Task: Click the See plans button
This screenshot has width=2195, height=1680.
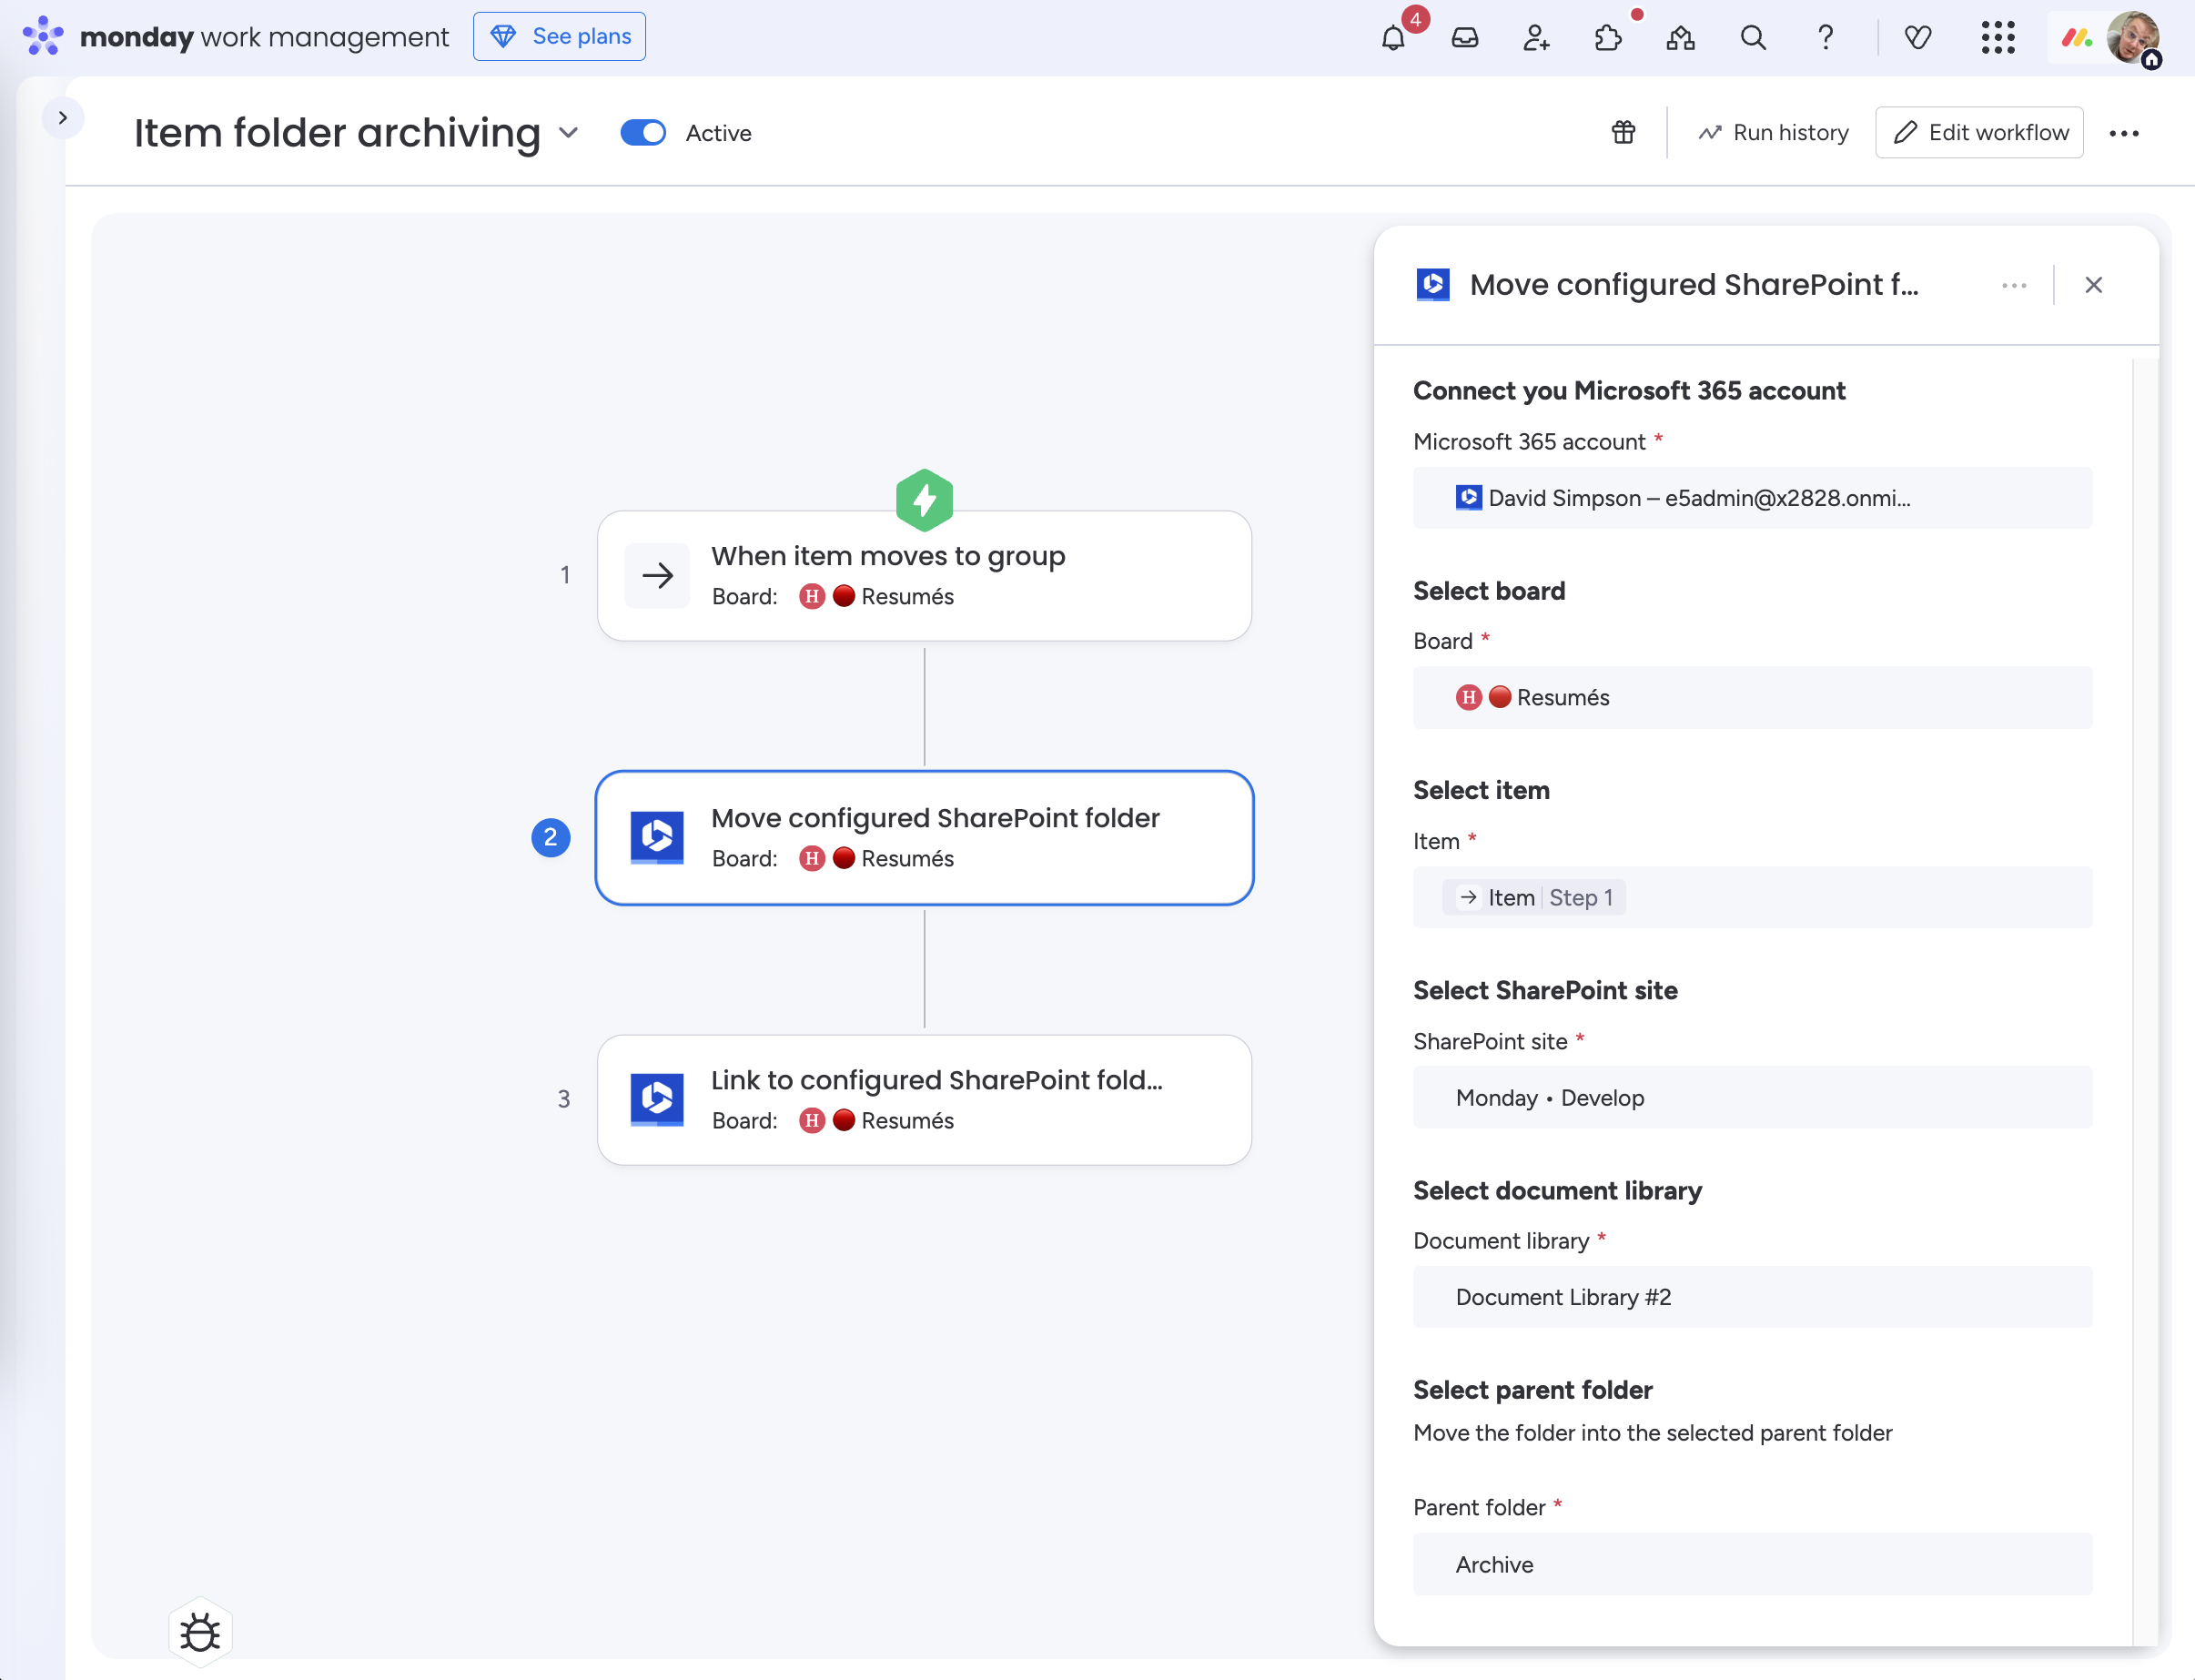Action: pos(559,37)
